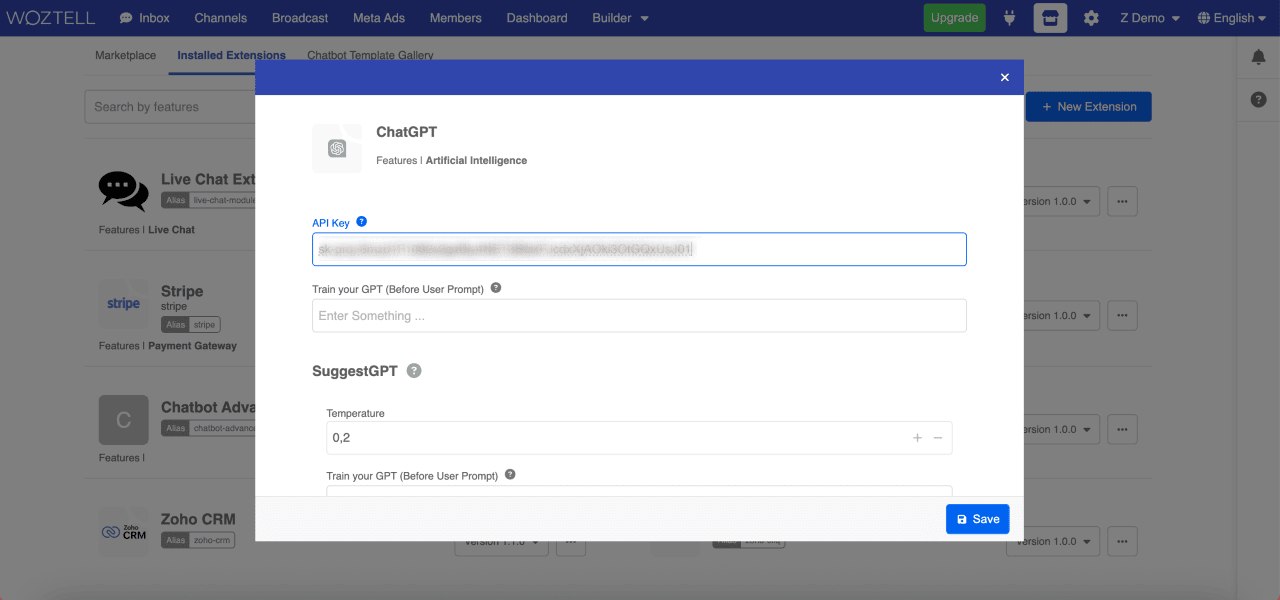Viewport: 1280px width, 600px height.
Task: Click the 'stripe' alias tag
Action: point(190,325)
